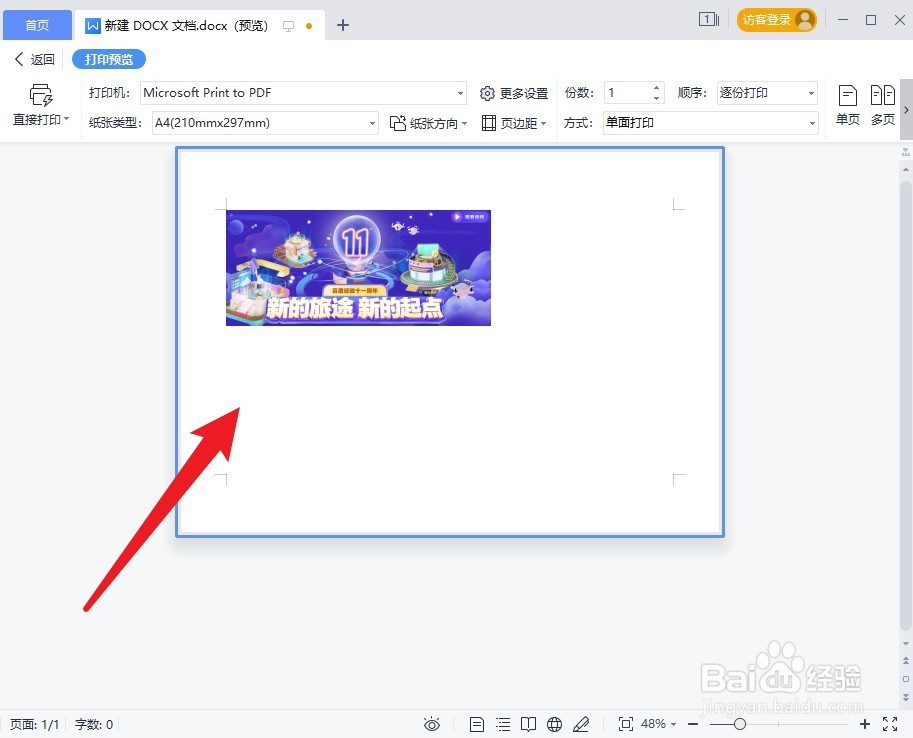Click the 字数: 0 word count
Screen dimensions: 913x738
click(x=94, y=725)
